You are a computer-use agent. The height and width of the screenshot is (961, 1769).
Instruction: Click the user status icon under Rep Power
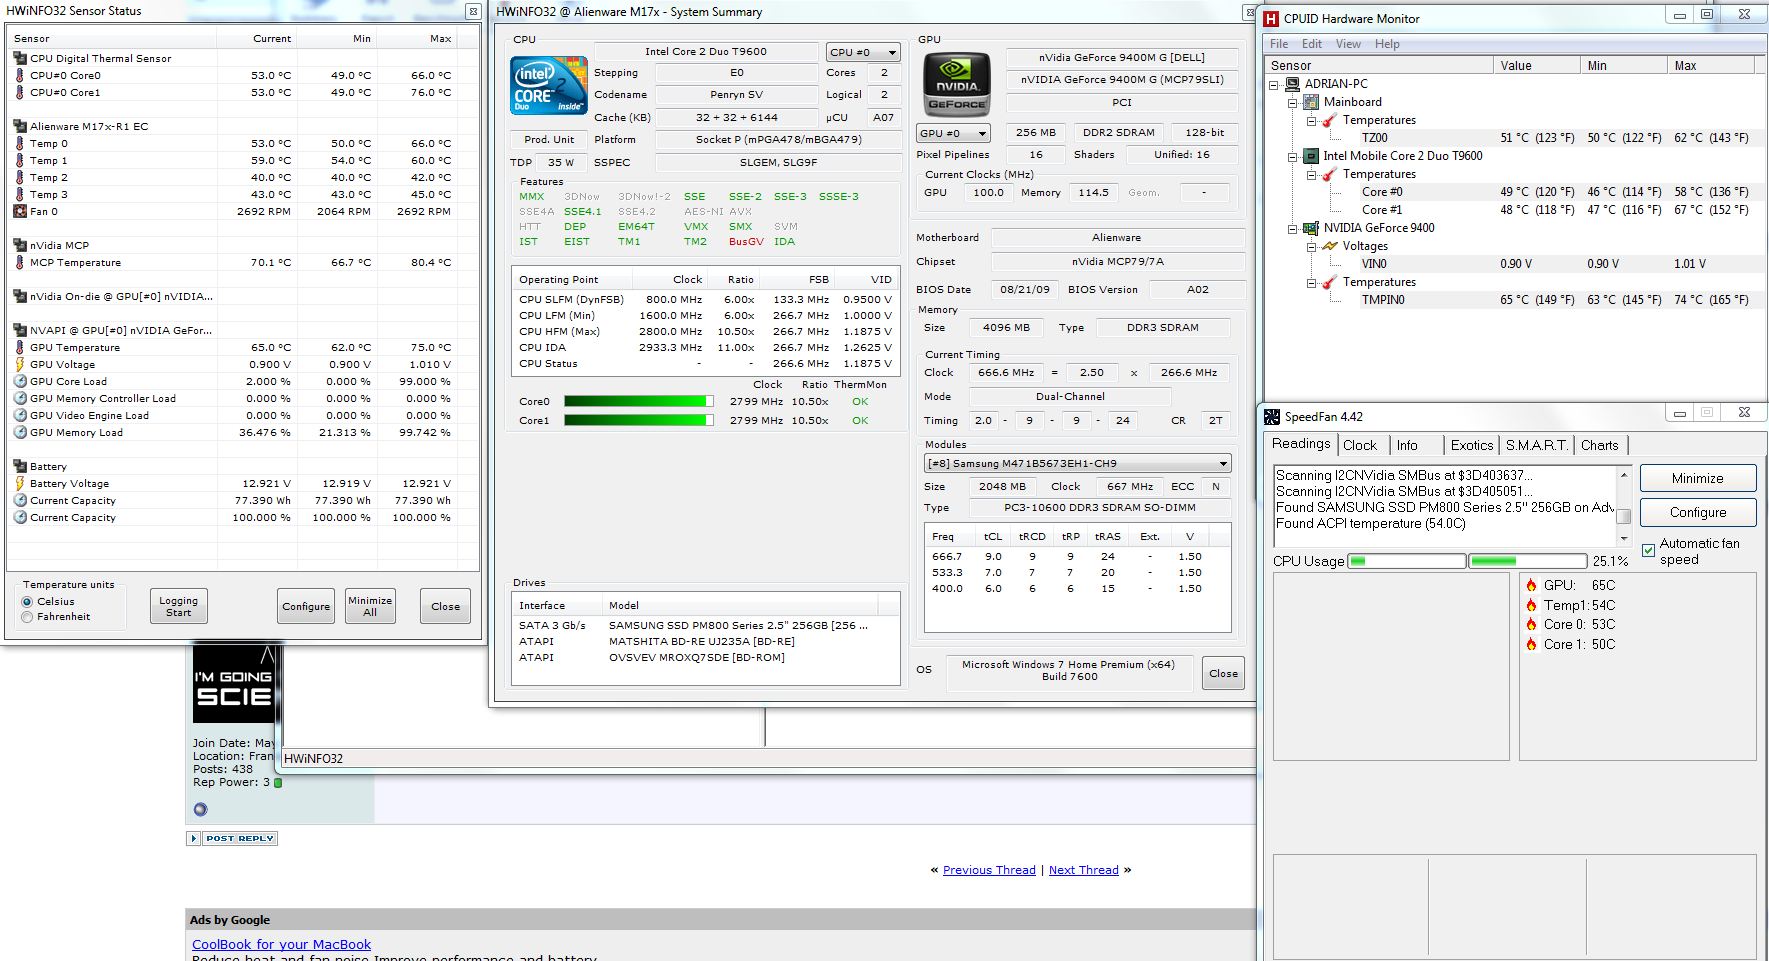(200, 810)
